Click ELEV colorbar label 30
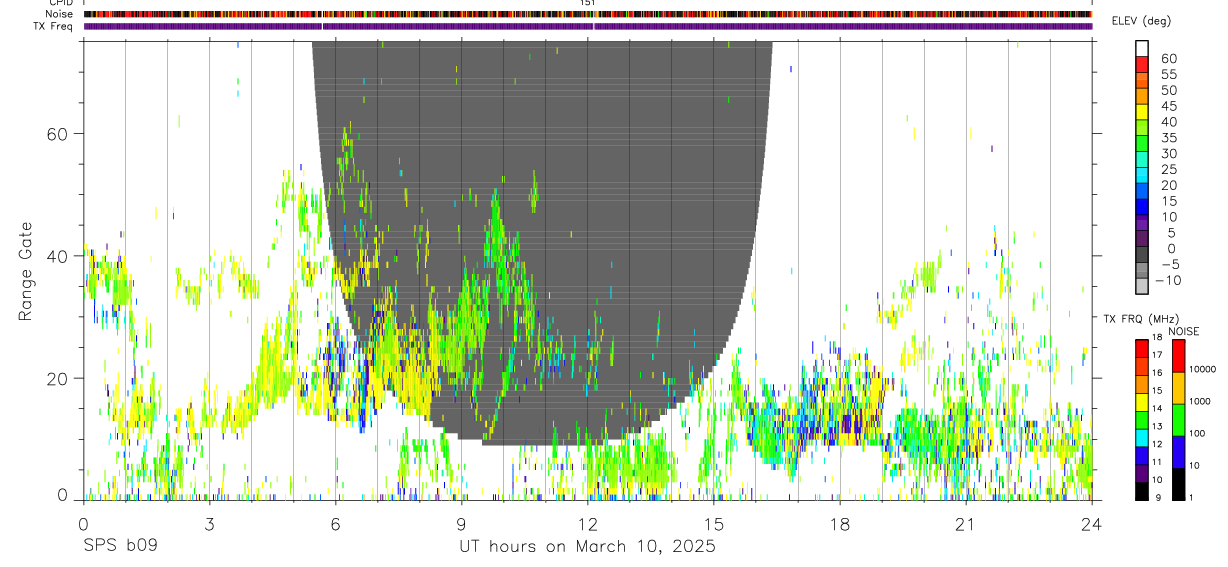1228x567 pixels. [x=1167, y=154]
